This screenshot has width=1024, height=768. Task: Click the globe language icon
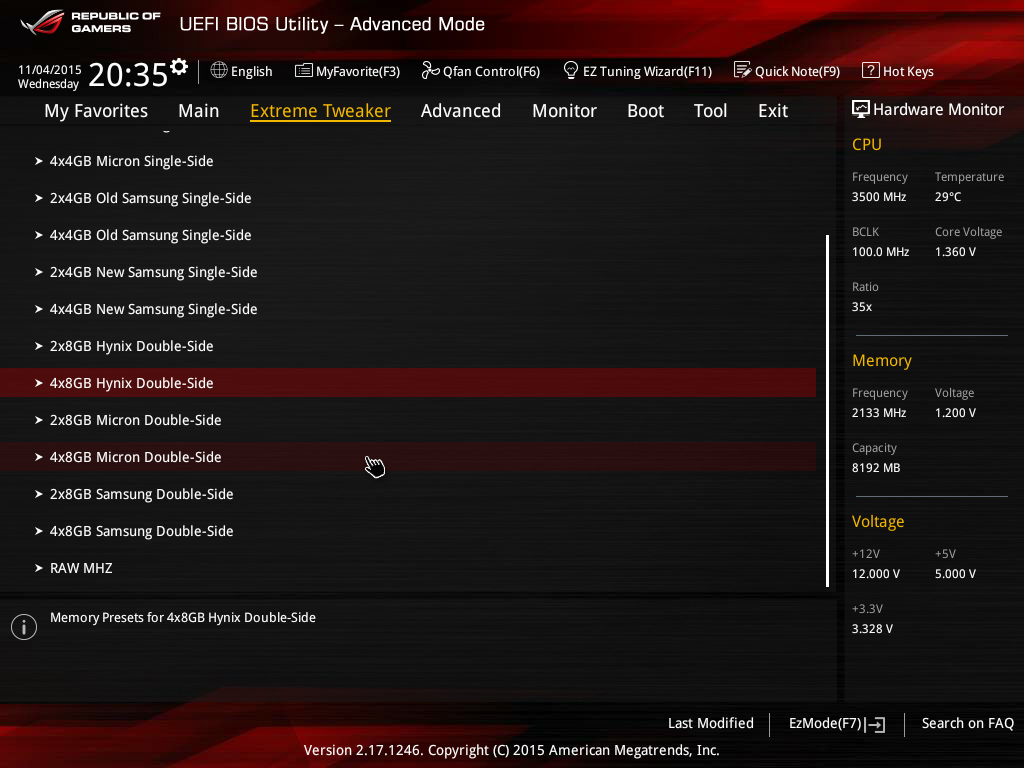pyautogui.click(x=219, y=70)
